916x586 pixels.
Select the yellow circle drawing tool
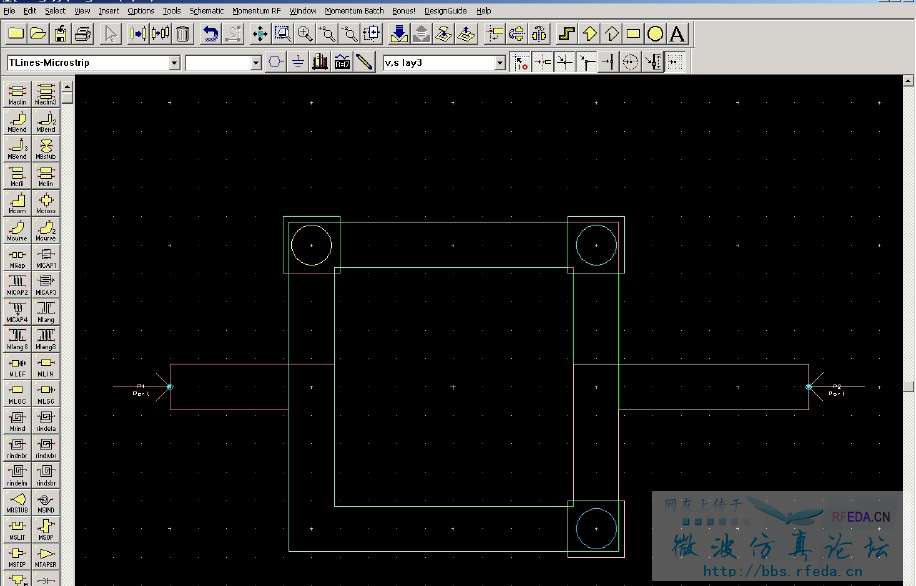click(655, 34)
